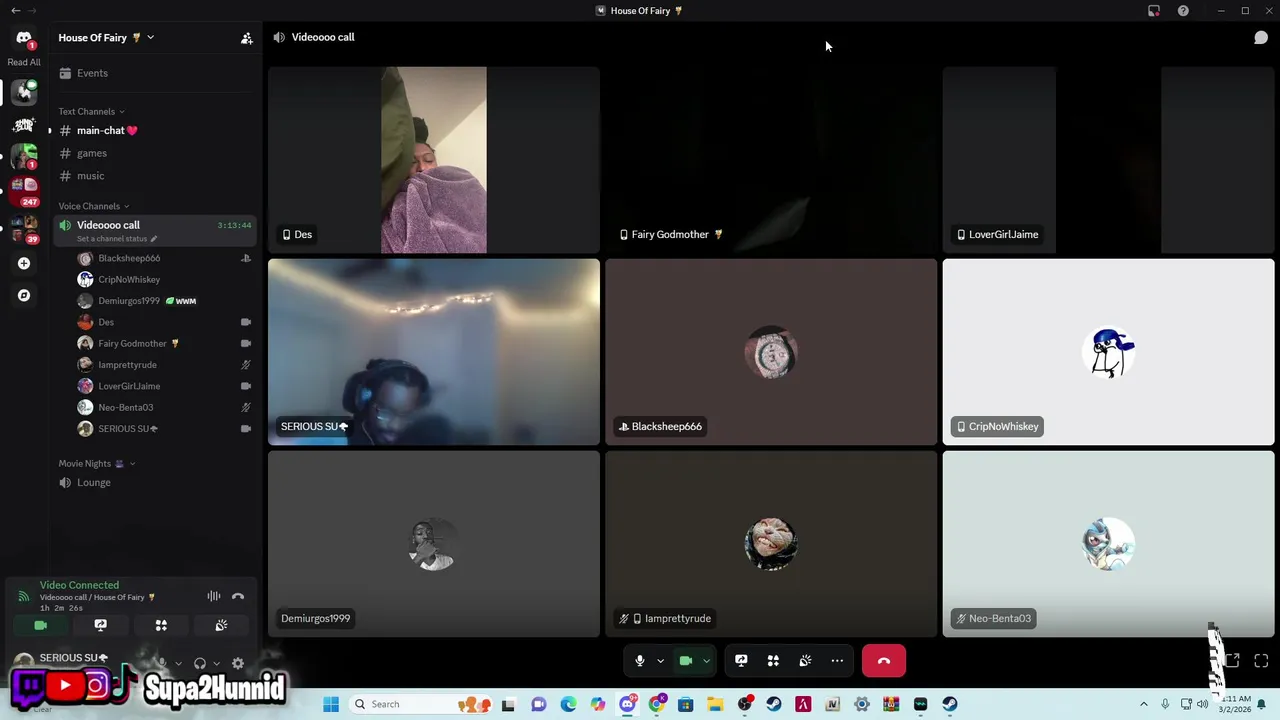1280x720 pixels.
Task: Collapse the Voice Channels category
Action: 93,206
